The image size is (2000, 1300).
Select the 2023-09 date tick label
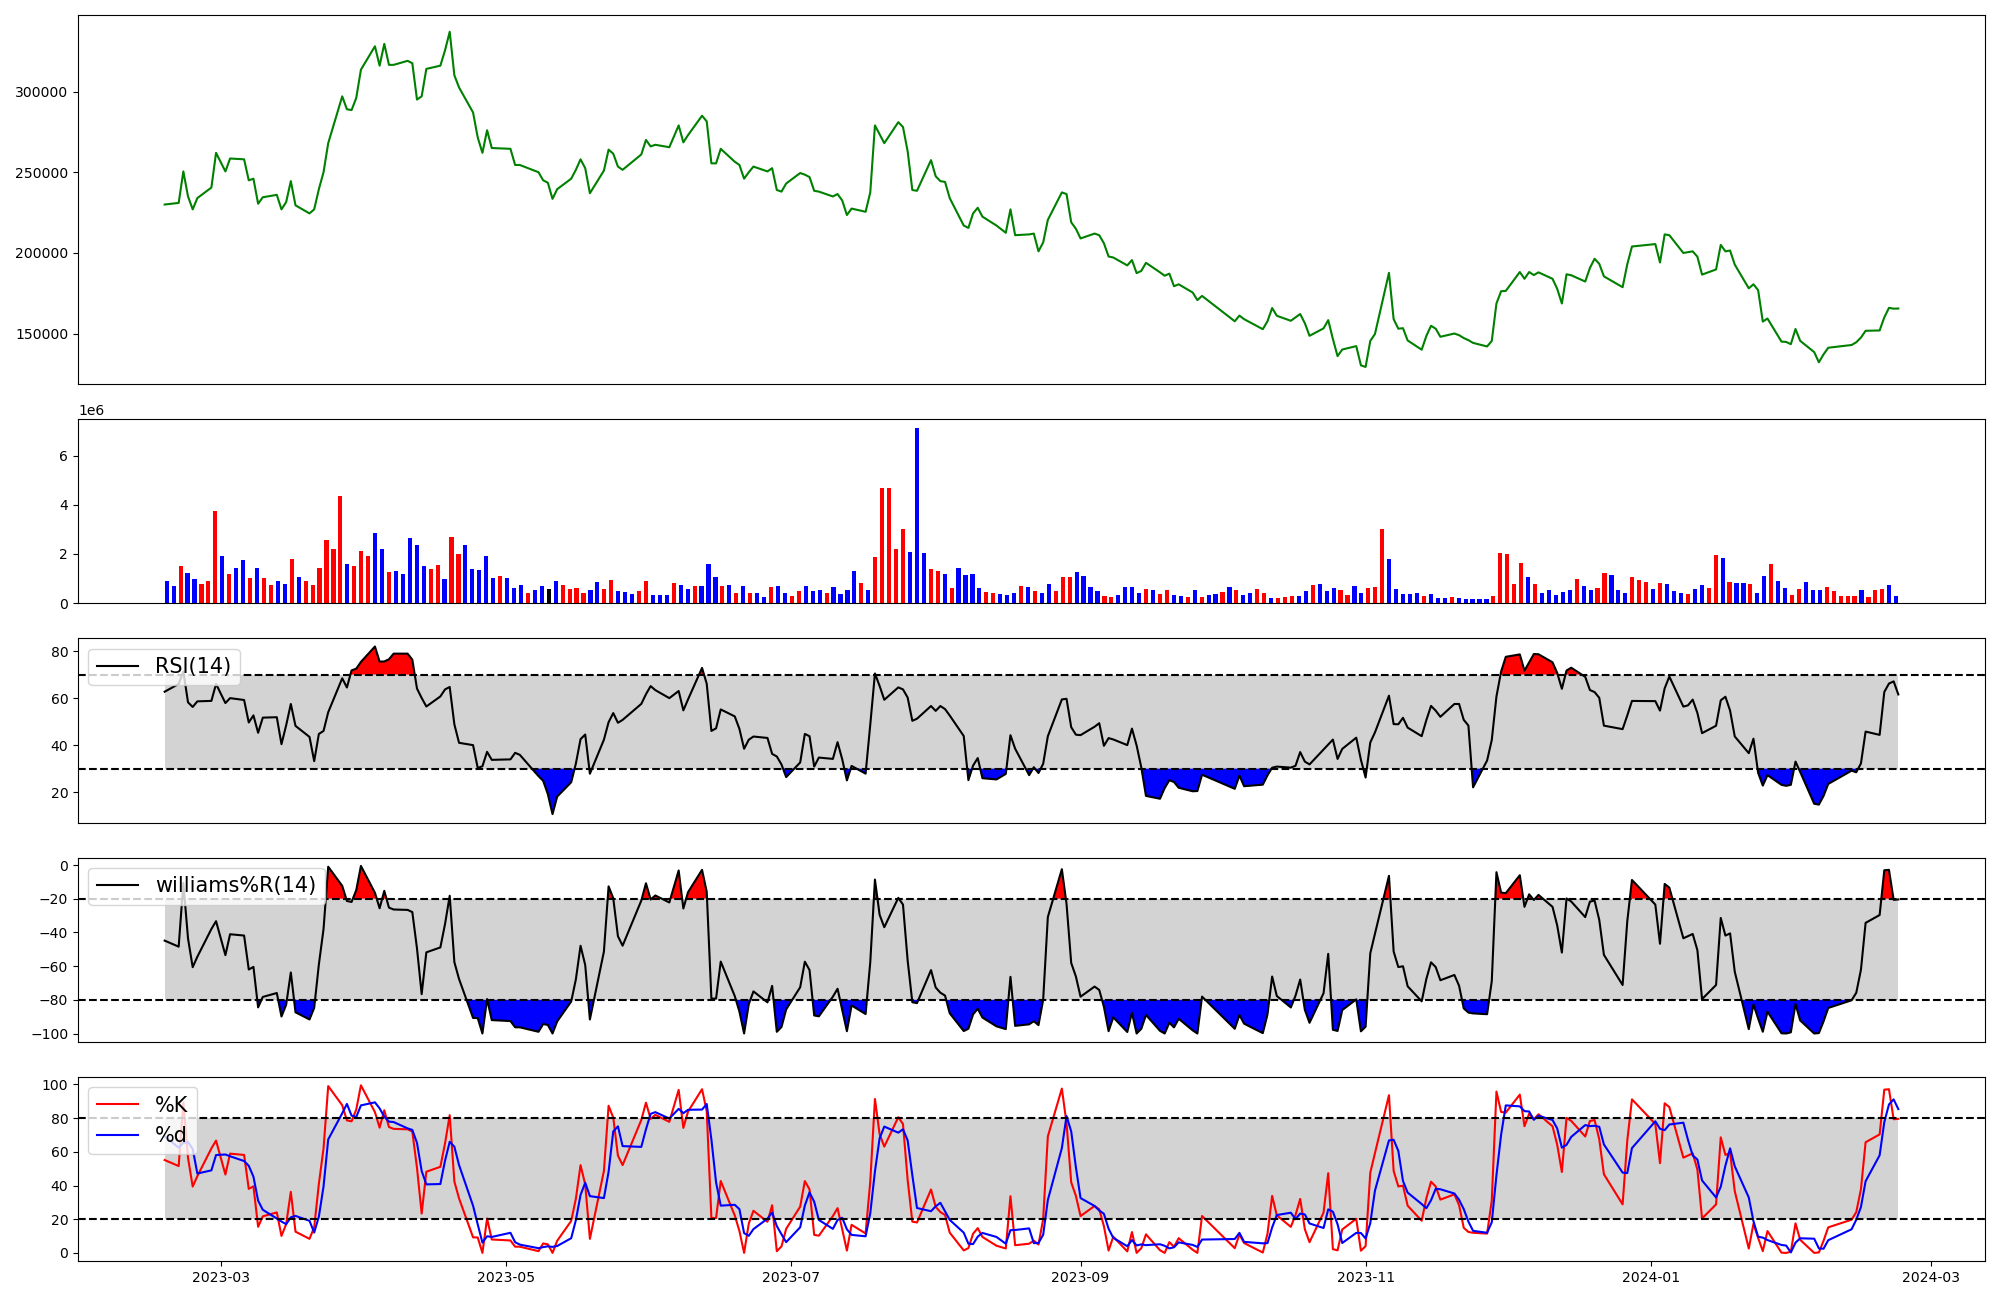(x=1081, y=1277)
